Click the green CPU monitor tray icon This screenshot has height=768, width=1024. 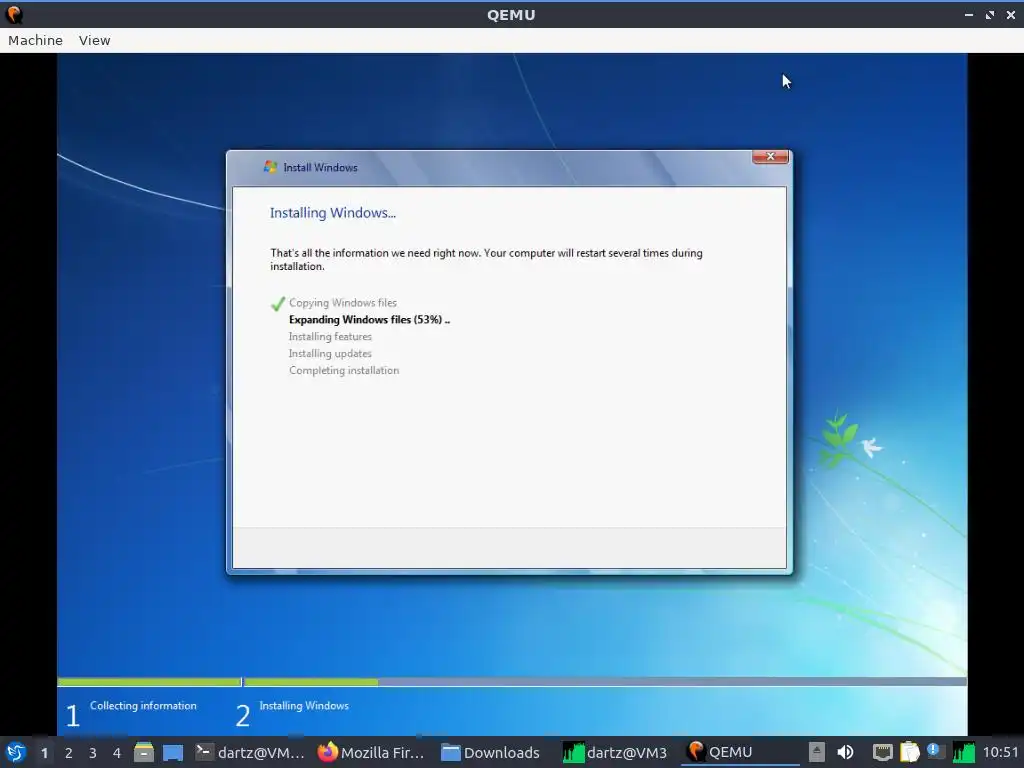963,752
